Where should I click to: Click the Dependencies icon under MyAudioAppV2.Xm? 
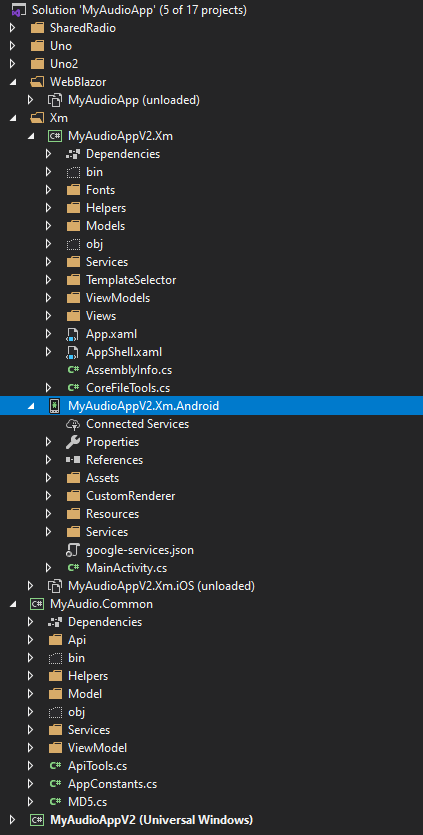pyautogui.click(x=73, y=154)
